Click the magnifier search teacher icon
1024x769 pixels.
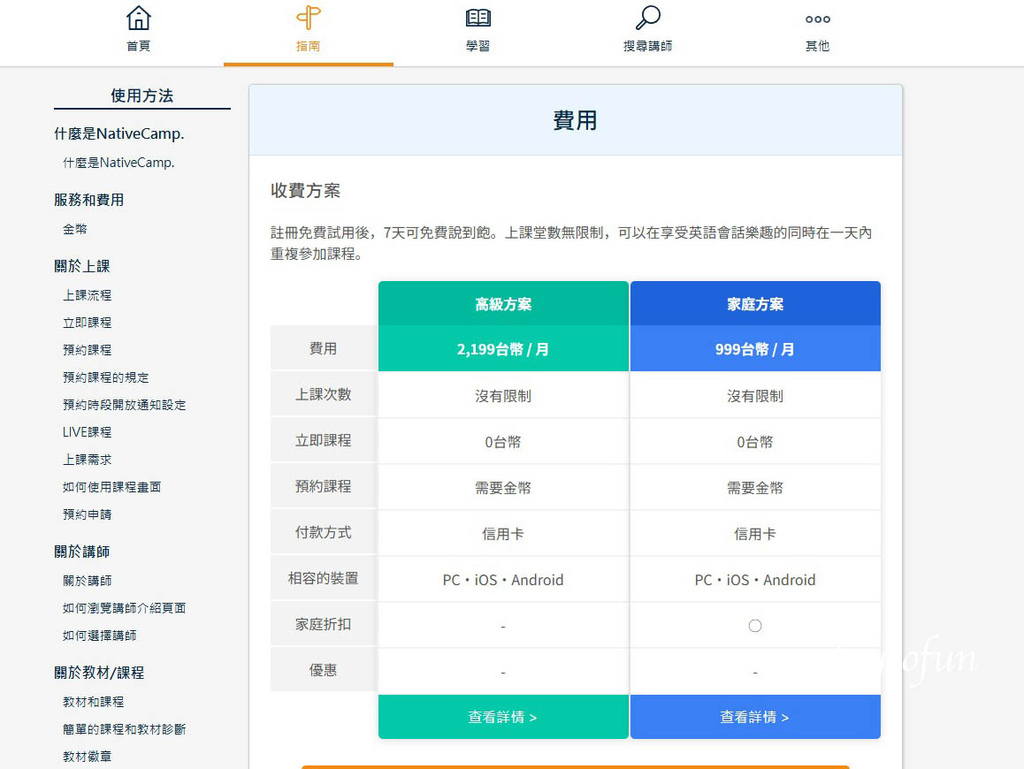[x=648, y=18]
